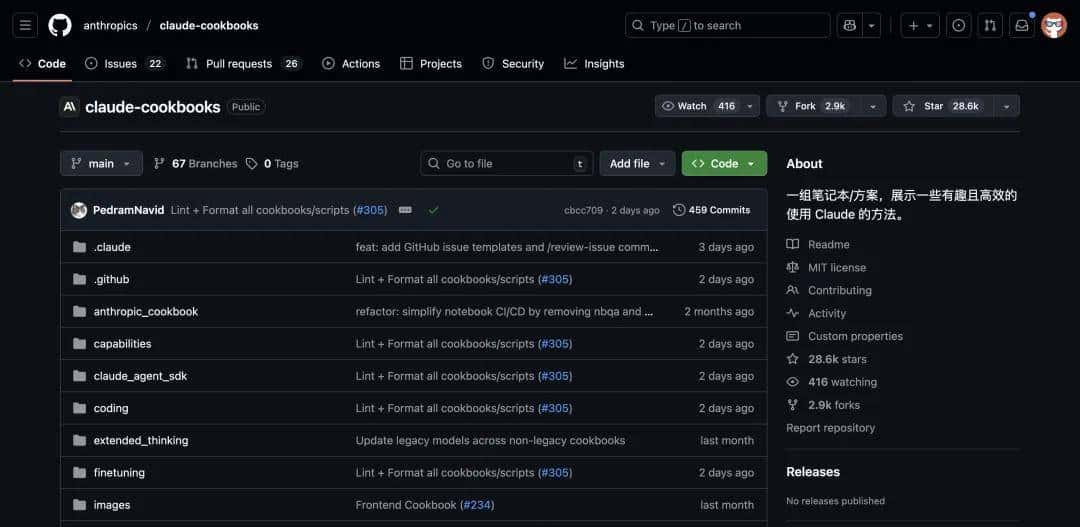Click the Fork button

click(814, 106)
